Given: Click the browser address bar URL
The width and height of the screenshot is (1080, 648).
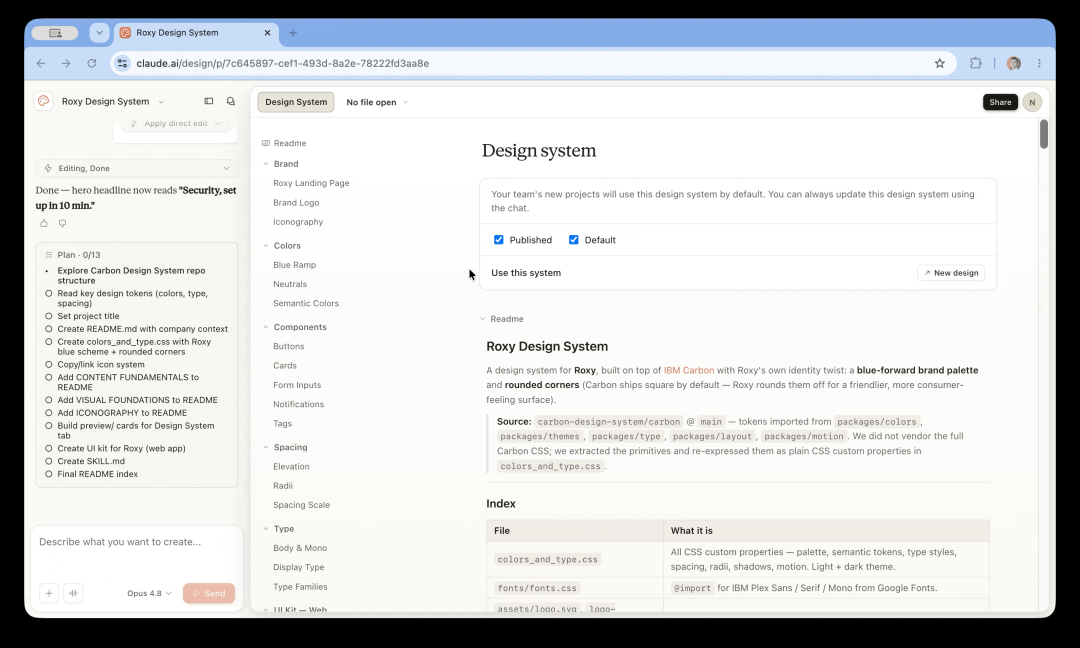Looking at the screenshot, I should pos(282,63).
